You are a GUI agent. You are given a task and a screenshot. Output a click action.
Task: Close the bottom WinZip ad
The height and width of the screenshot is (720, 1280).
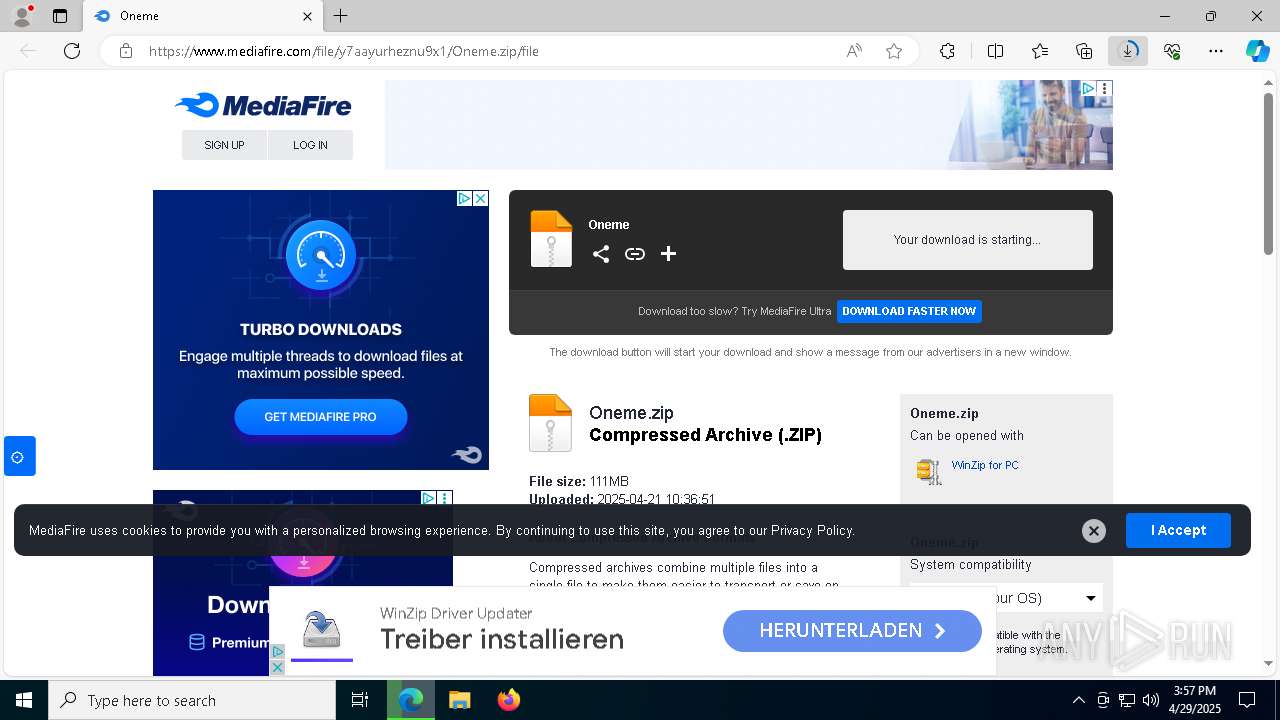coord(278,667)
